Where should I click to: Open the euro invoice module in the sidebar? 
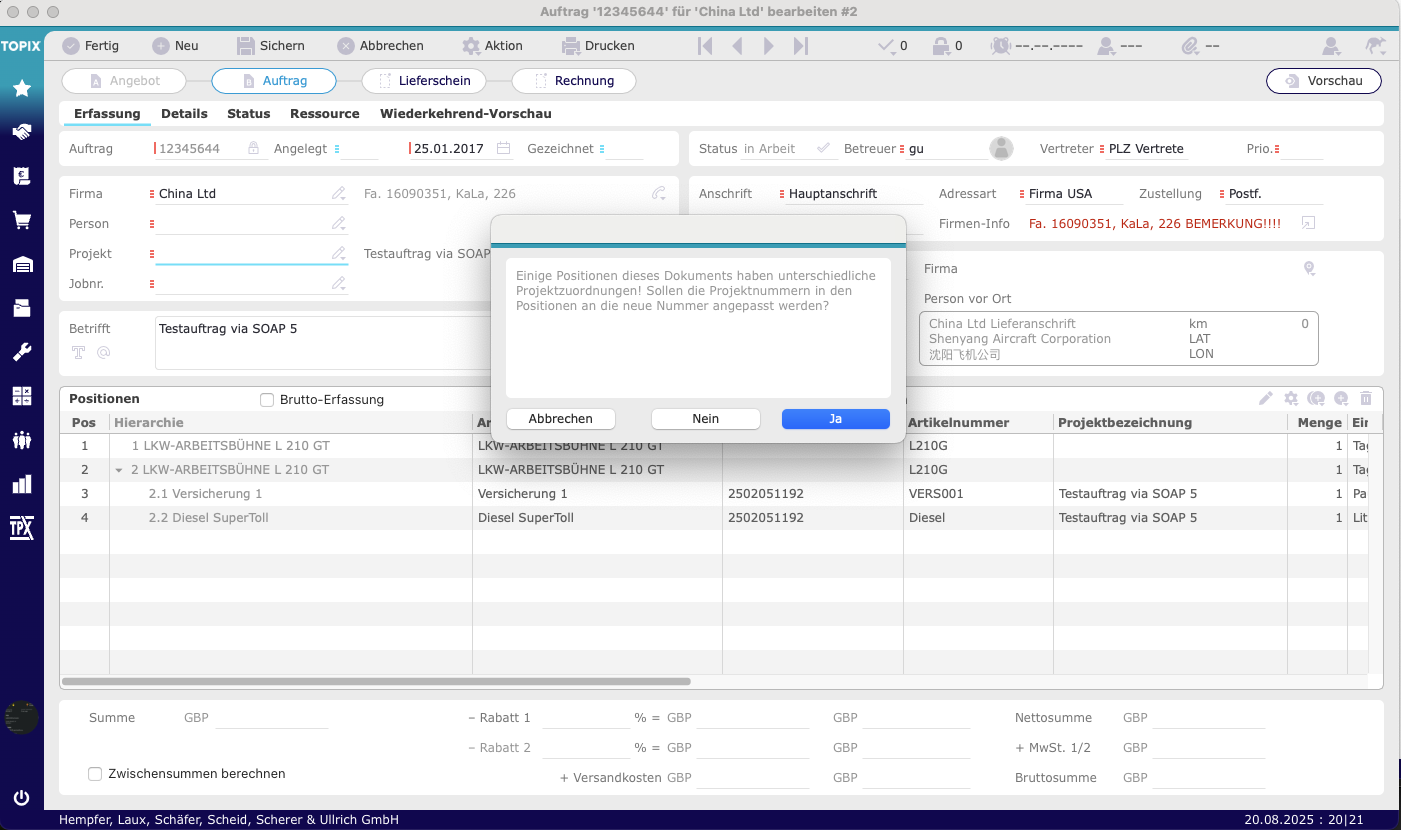click(21, 176)
